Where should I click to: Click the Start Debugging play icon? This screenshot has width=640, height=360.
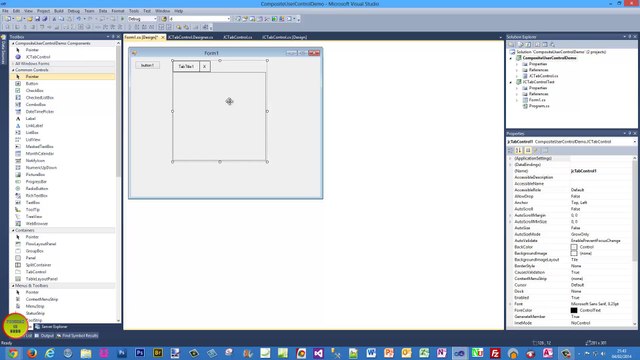pos(122,19)
